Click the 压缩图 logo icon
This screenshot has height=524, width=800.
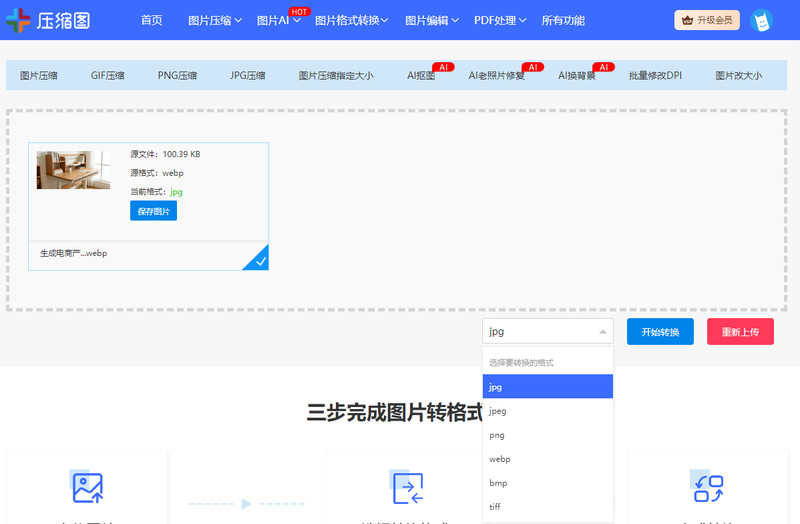pos(19,20)
